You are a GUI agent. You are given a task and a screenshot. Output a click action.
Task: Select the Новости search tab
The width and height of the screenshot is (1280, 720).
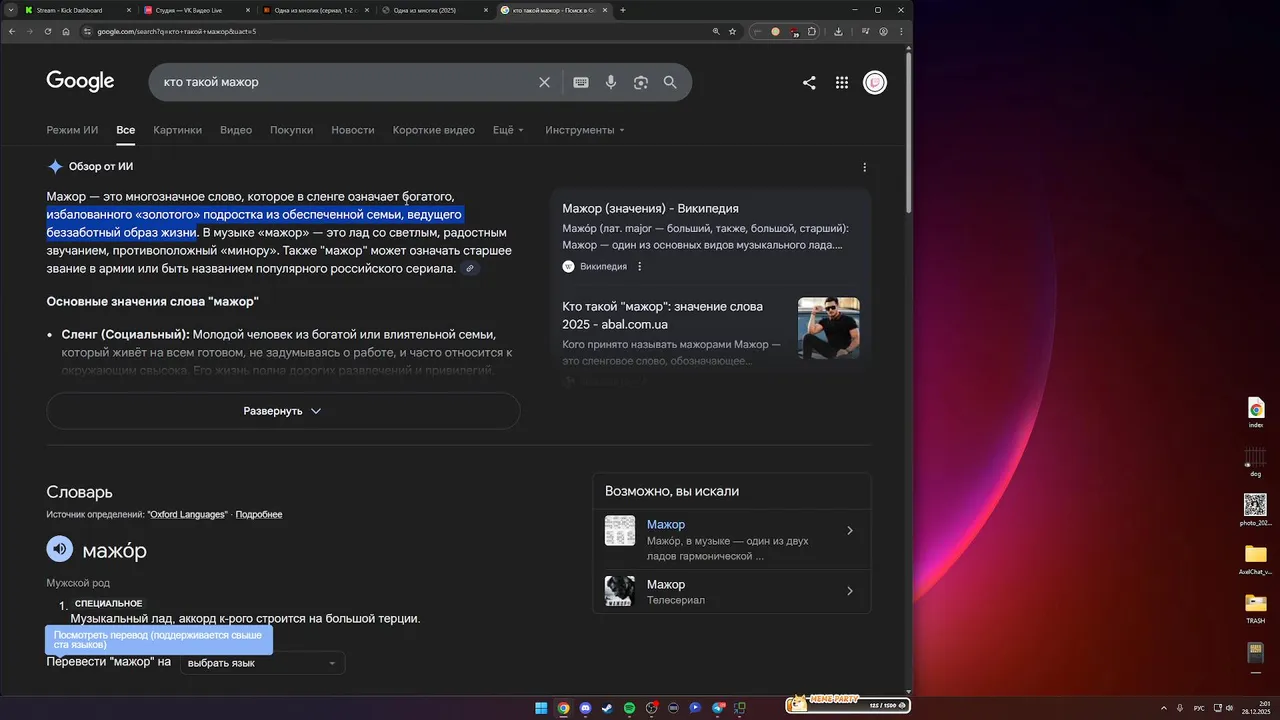click(353, 130)
